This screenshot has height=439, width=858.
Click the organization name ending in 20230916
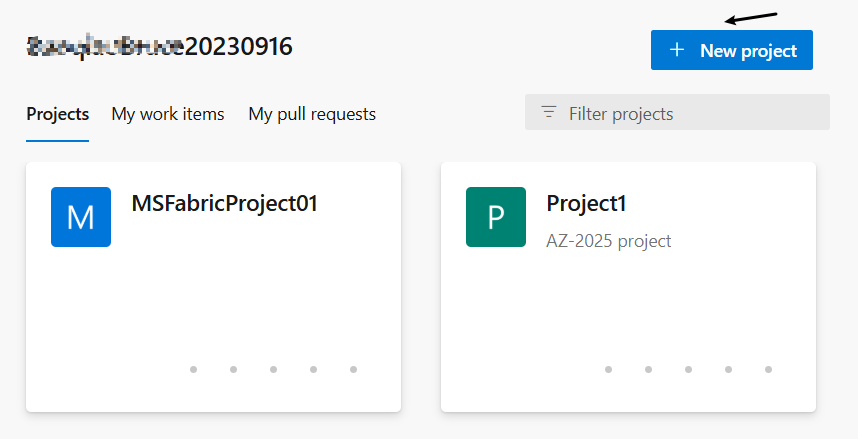[159, 47]
